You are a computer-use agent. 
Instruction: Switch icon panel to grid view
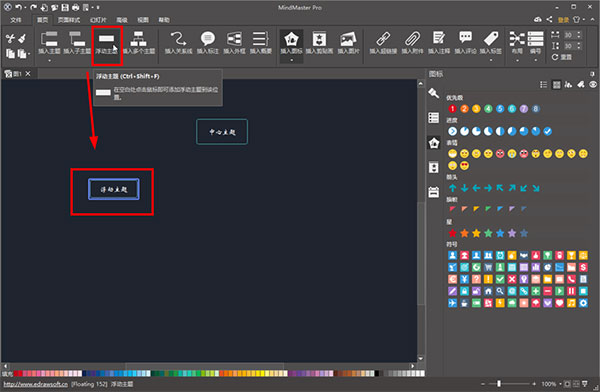coord(556,85)
